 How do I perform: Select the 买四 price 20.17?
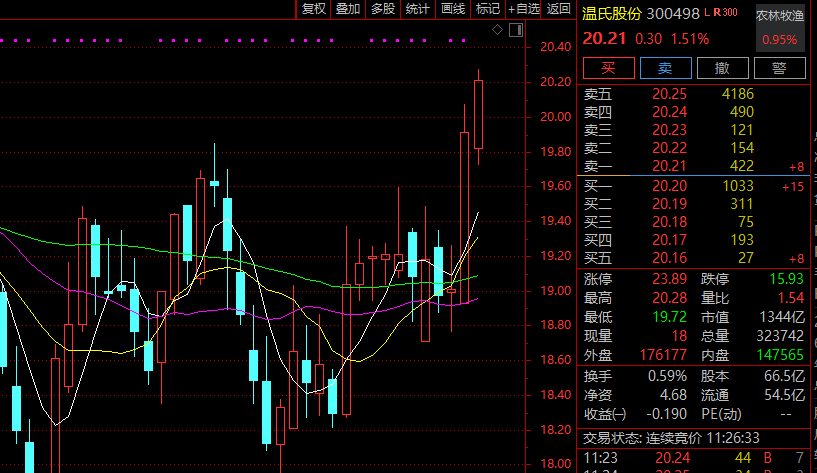click(670, 240)
